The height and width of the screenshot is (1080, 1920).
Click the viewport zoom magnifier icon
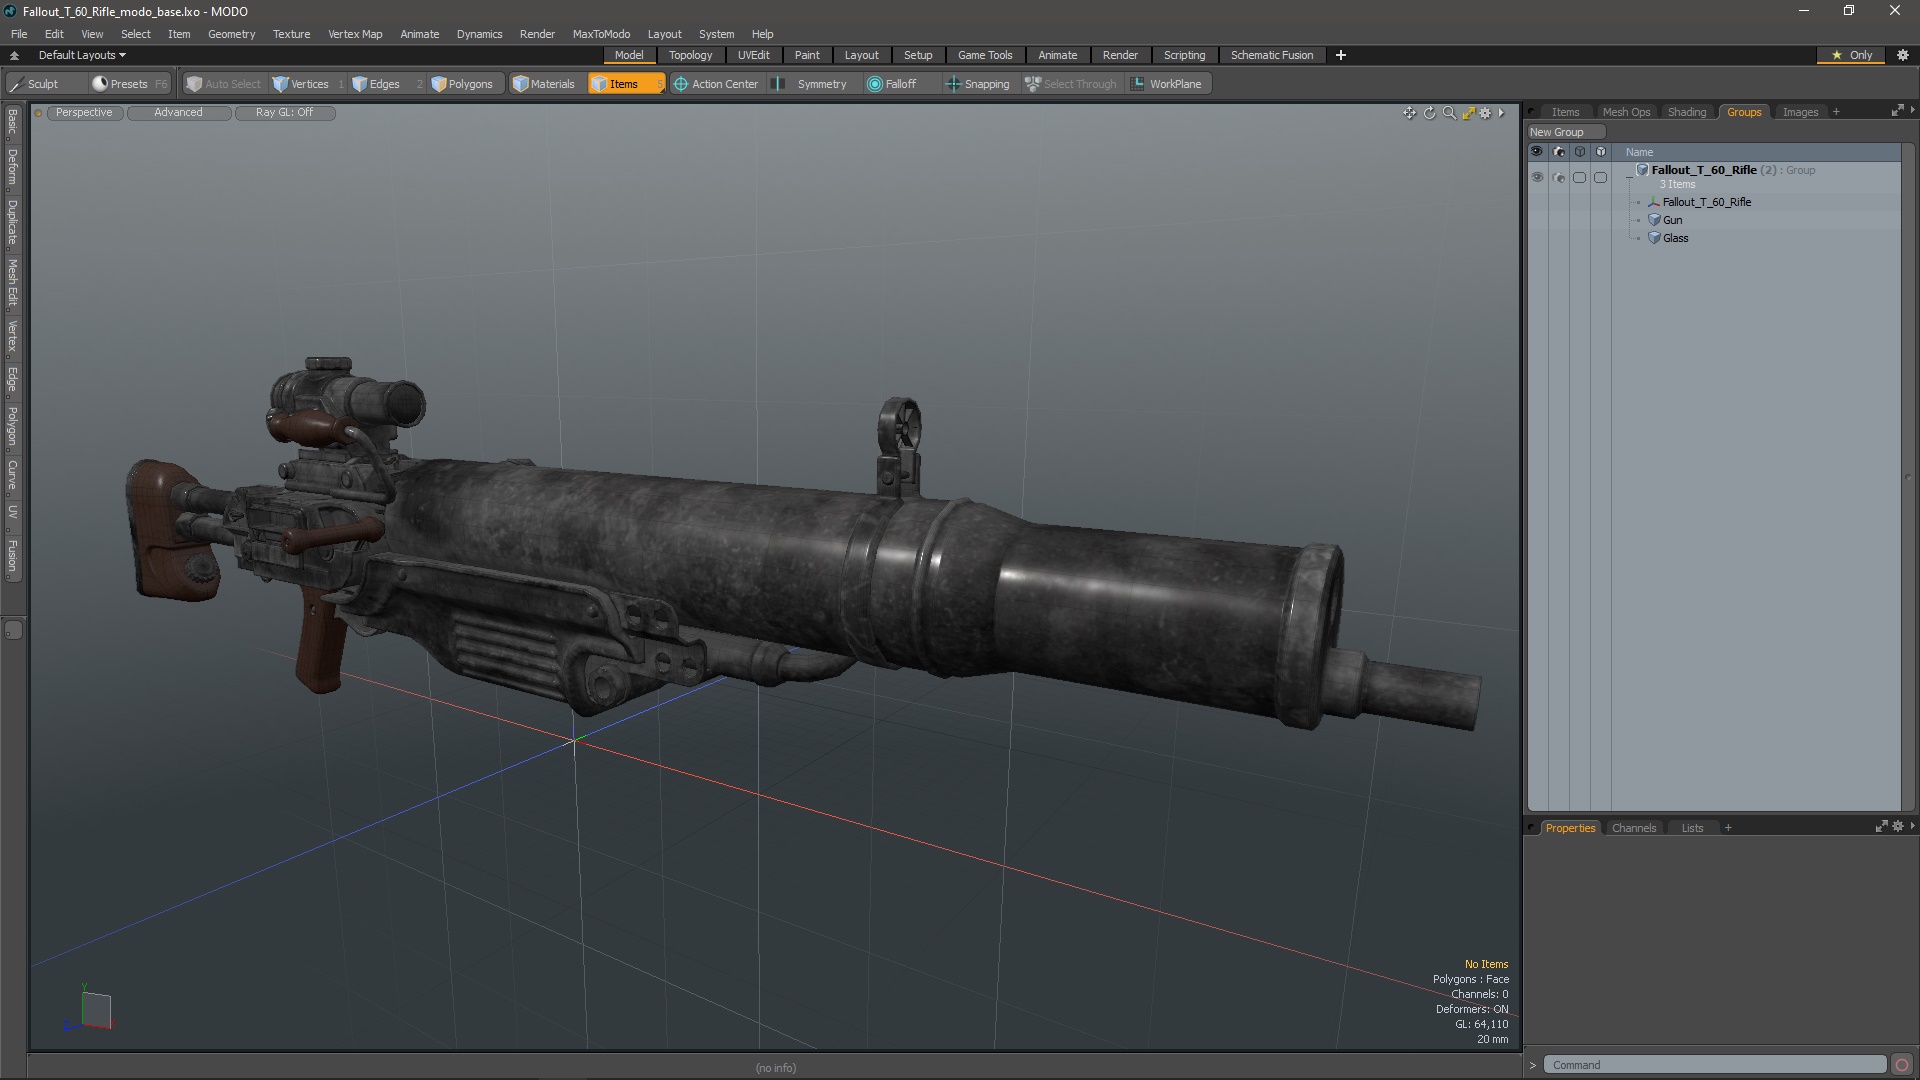(1449, 113)
